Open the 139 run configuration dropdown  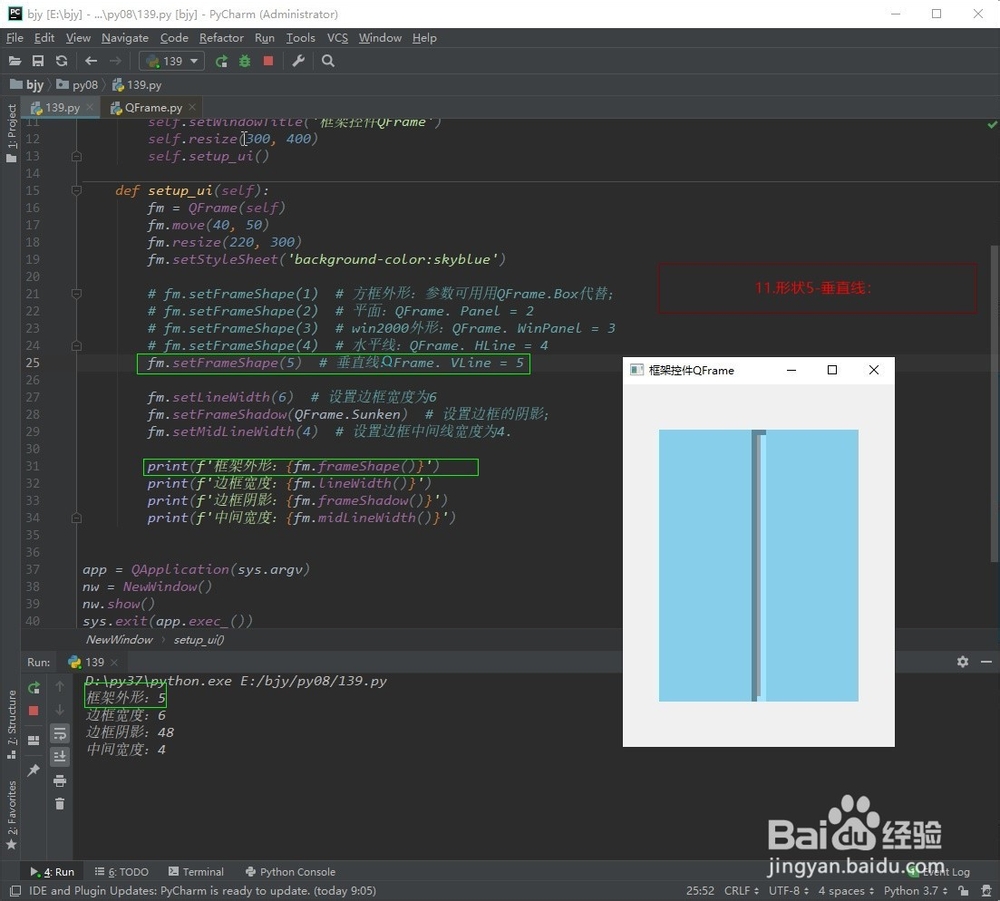[x=172, y=61]
